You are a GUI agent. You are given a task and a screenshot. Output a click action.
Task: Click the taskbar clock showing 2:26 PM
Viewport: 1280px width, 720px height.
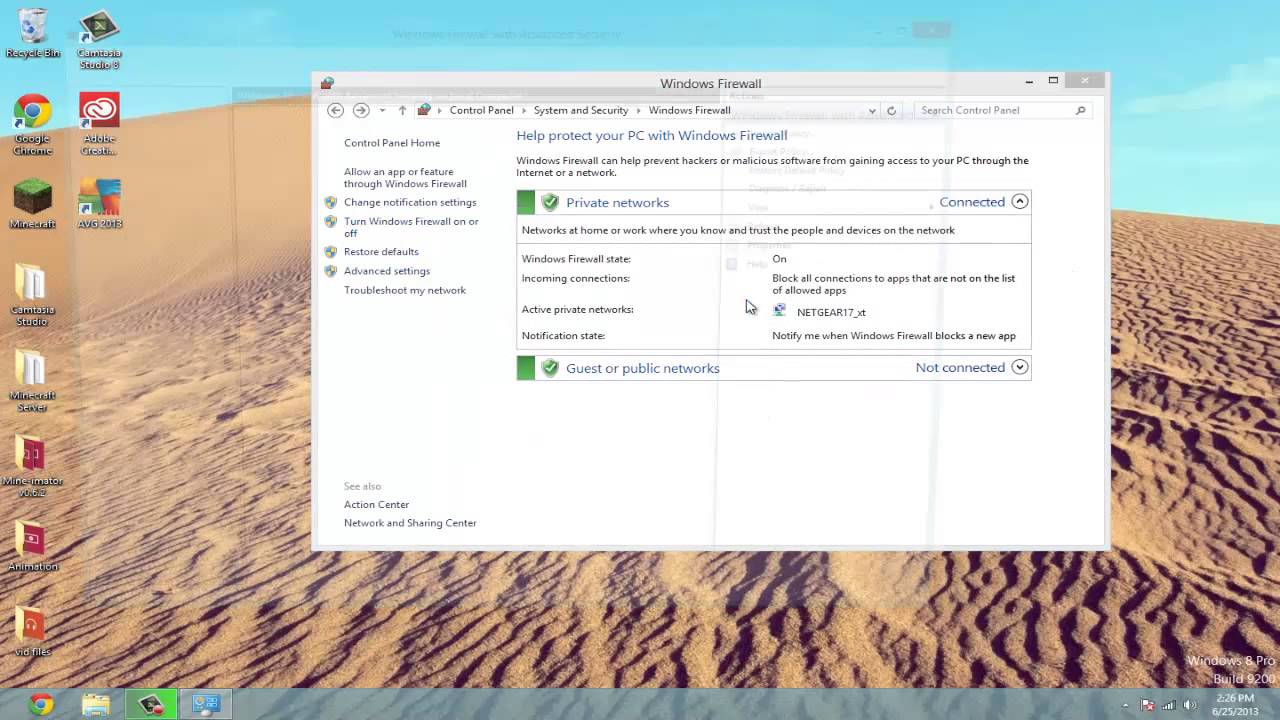[1236, 704]
